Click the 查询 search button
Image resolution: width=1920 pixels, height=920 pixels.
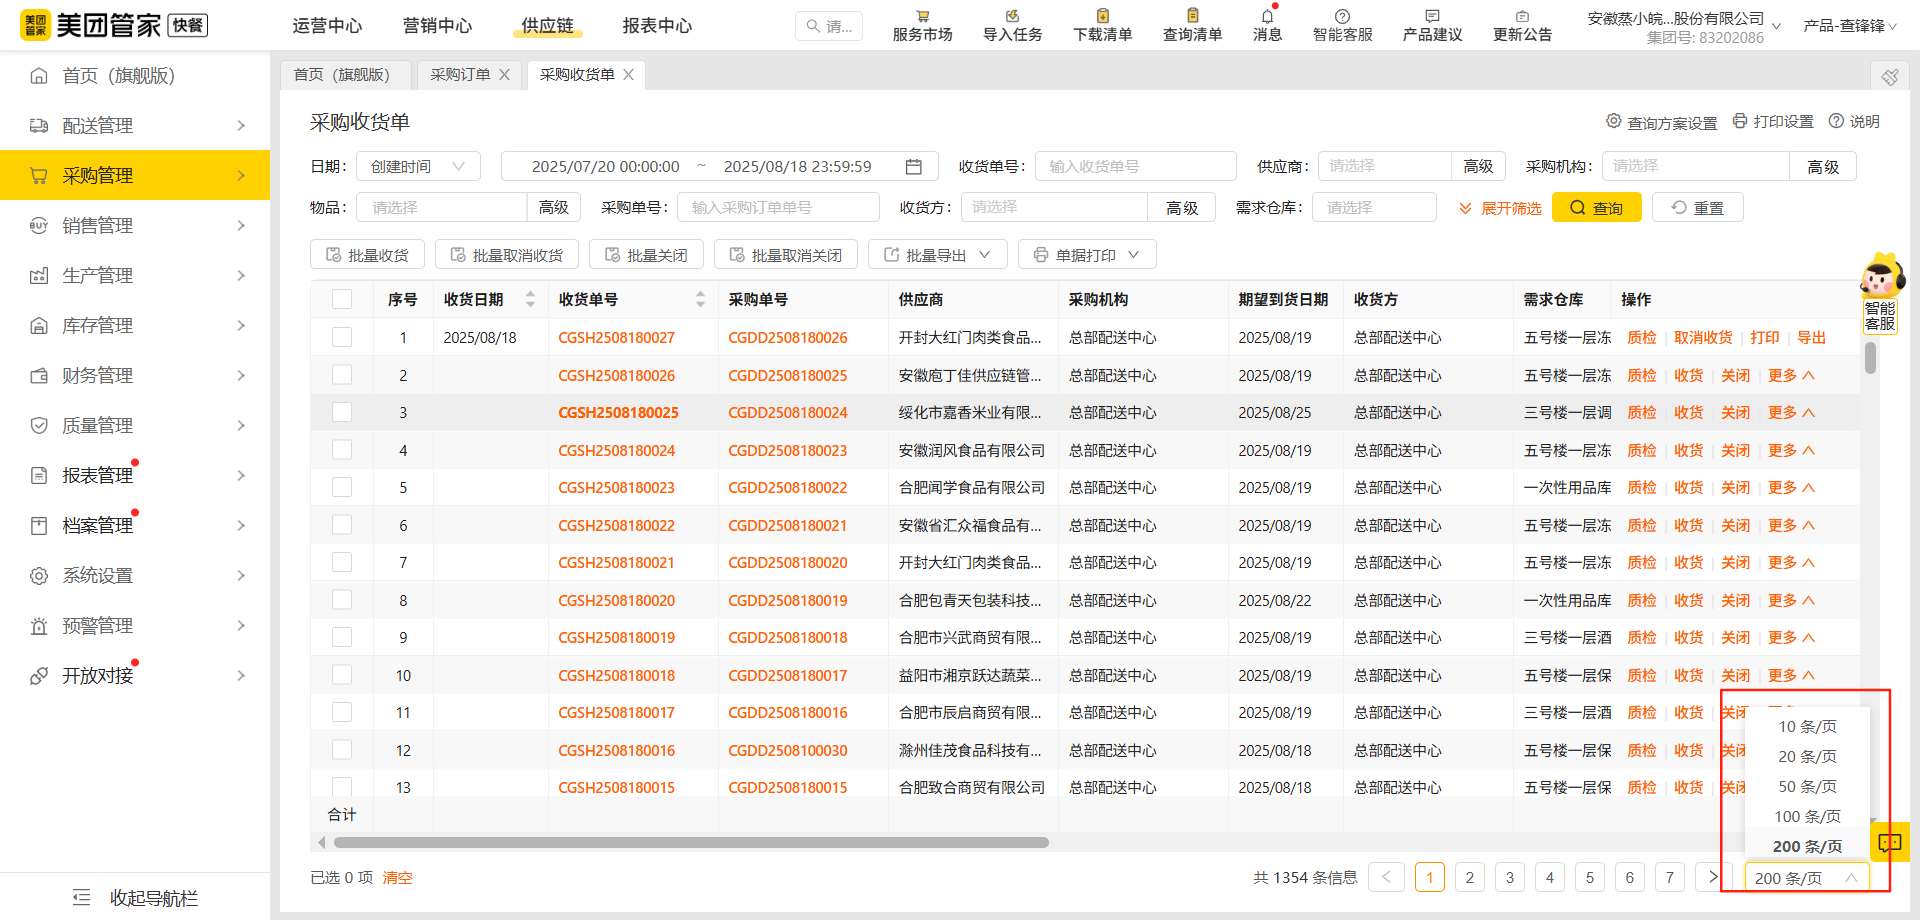(x=1596, y=207)
